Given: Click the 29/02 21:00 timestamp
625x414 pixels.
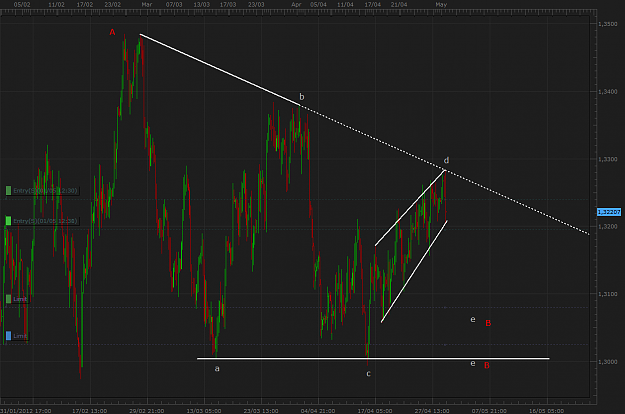Looking at the screenshot, I should pyautogui.click(x=147, y=410).
